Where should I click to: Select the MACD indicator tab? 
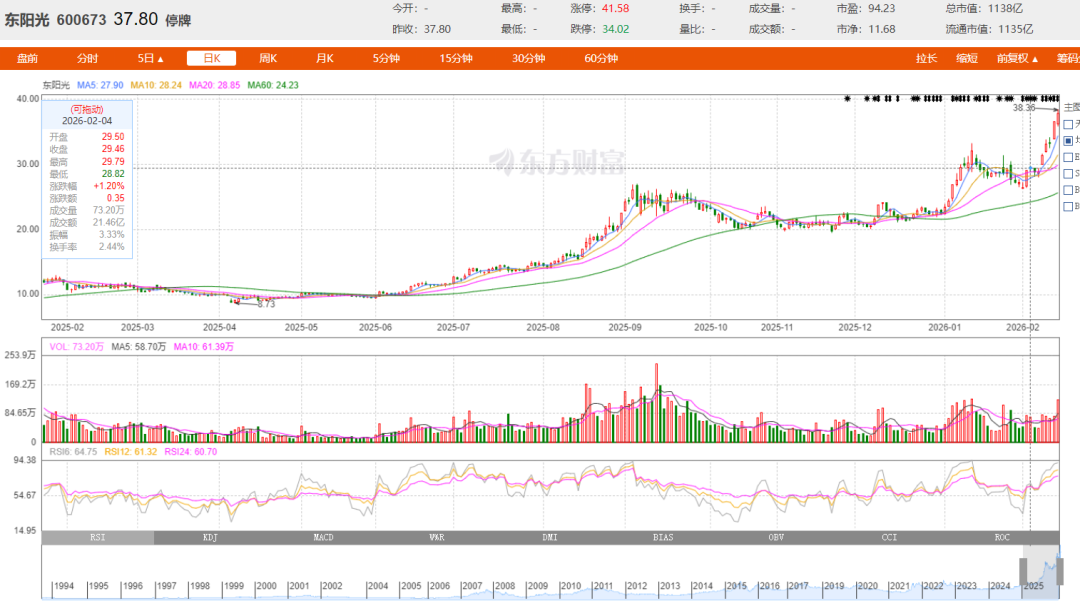click(x=323, y=537)
